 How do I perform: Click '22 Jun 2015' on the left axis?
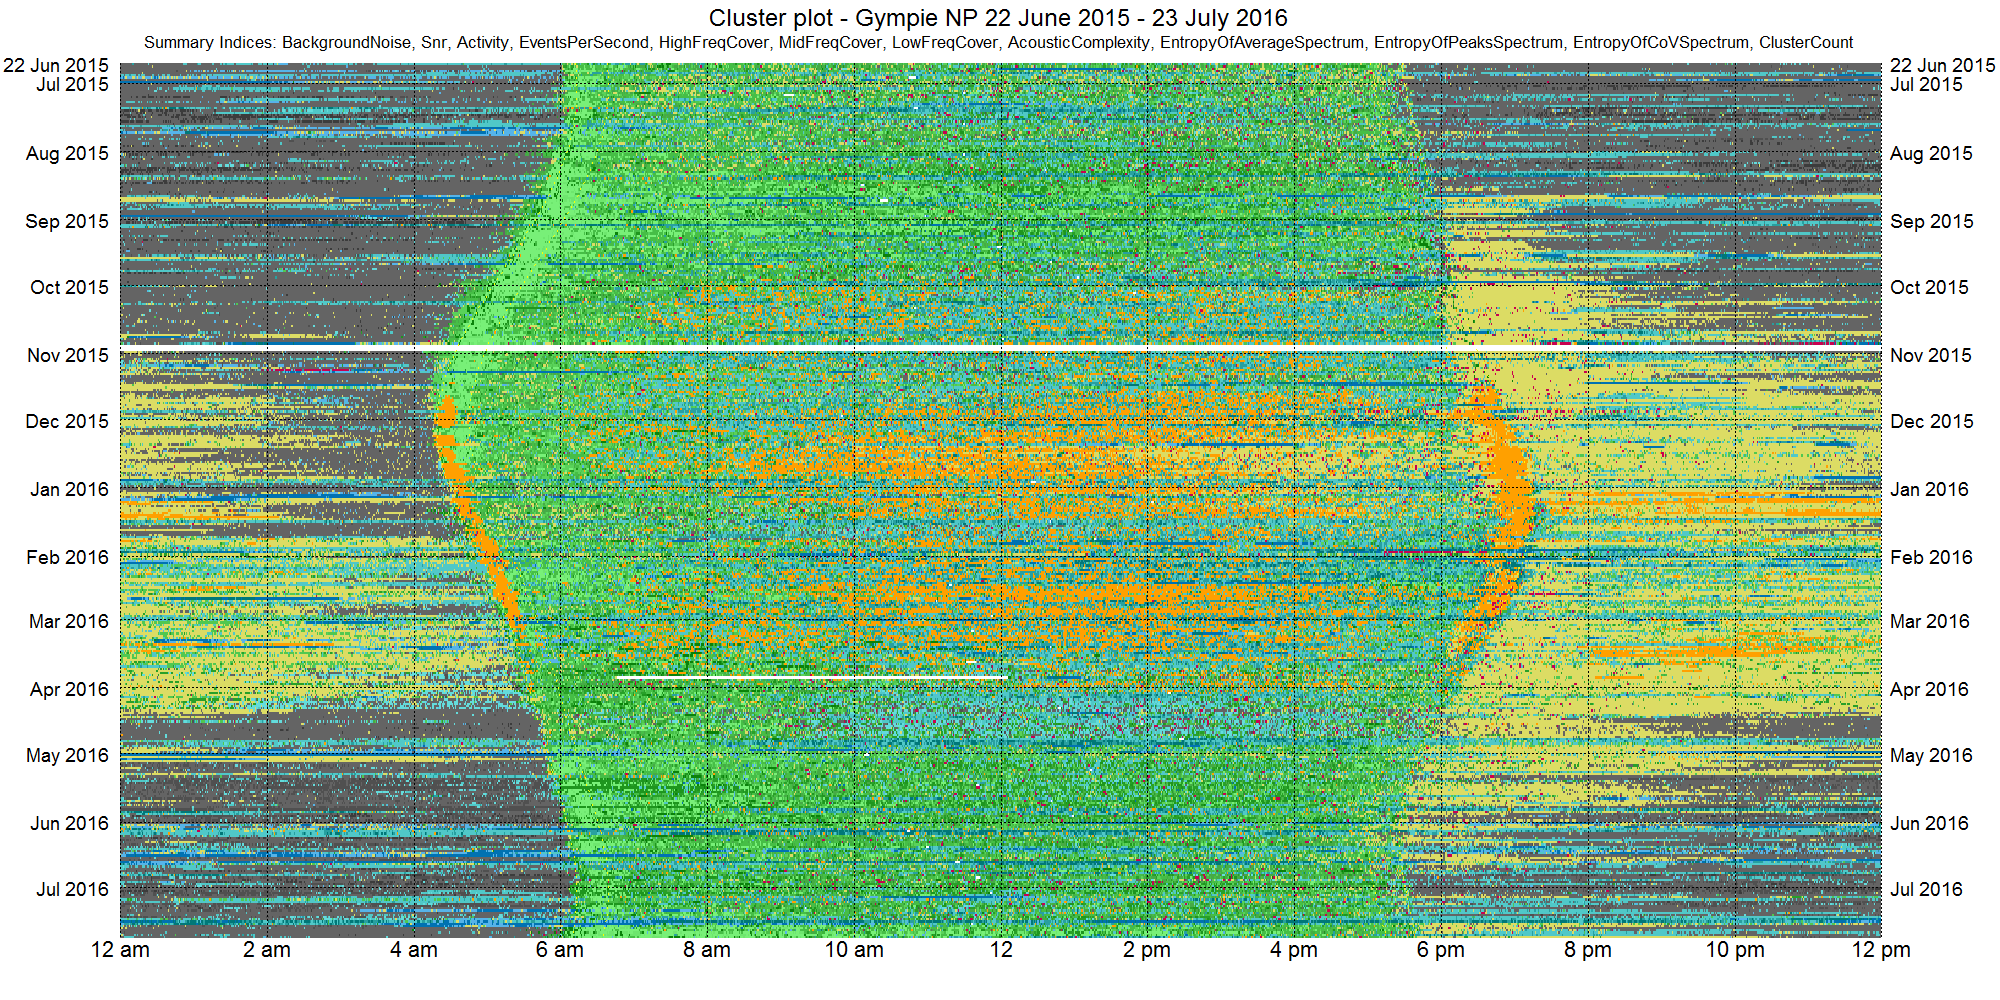coord(56,65)
